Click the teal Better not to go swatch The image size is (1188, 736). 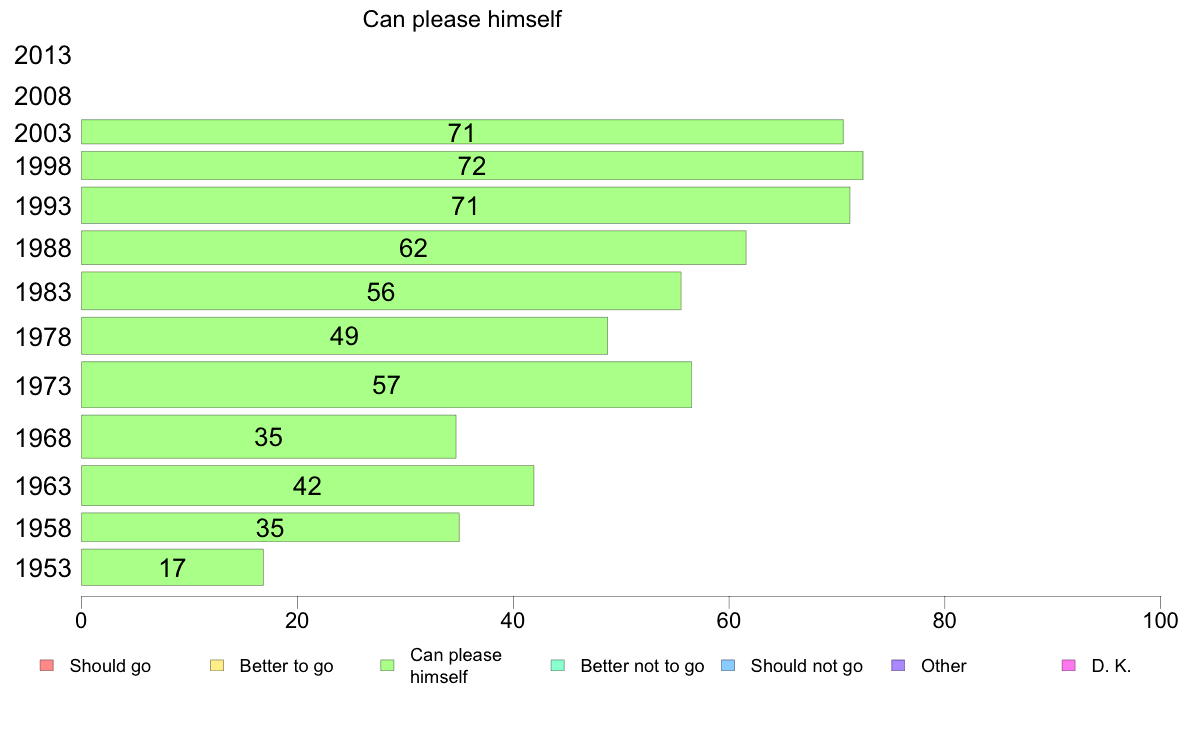pyautogui.click(x=558, y=666)
